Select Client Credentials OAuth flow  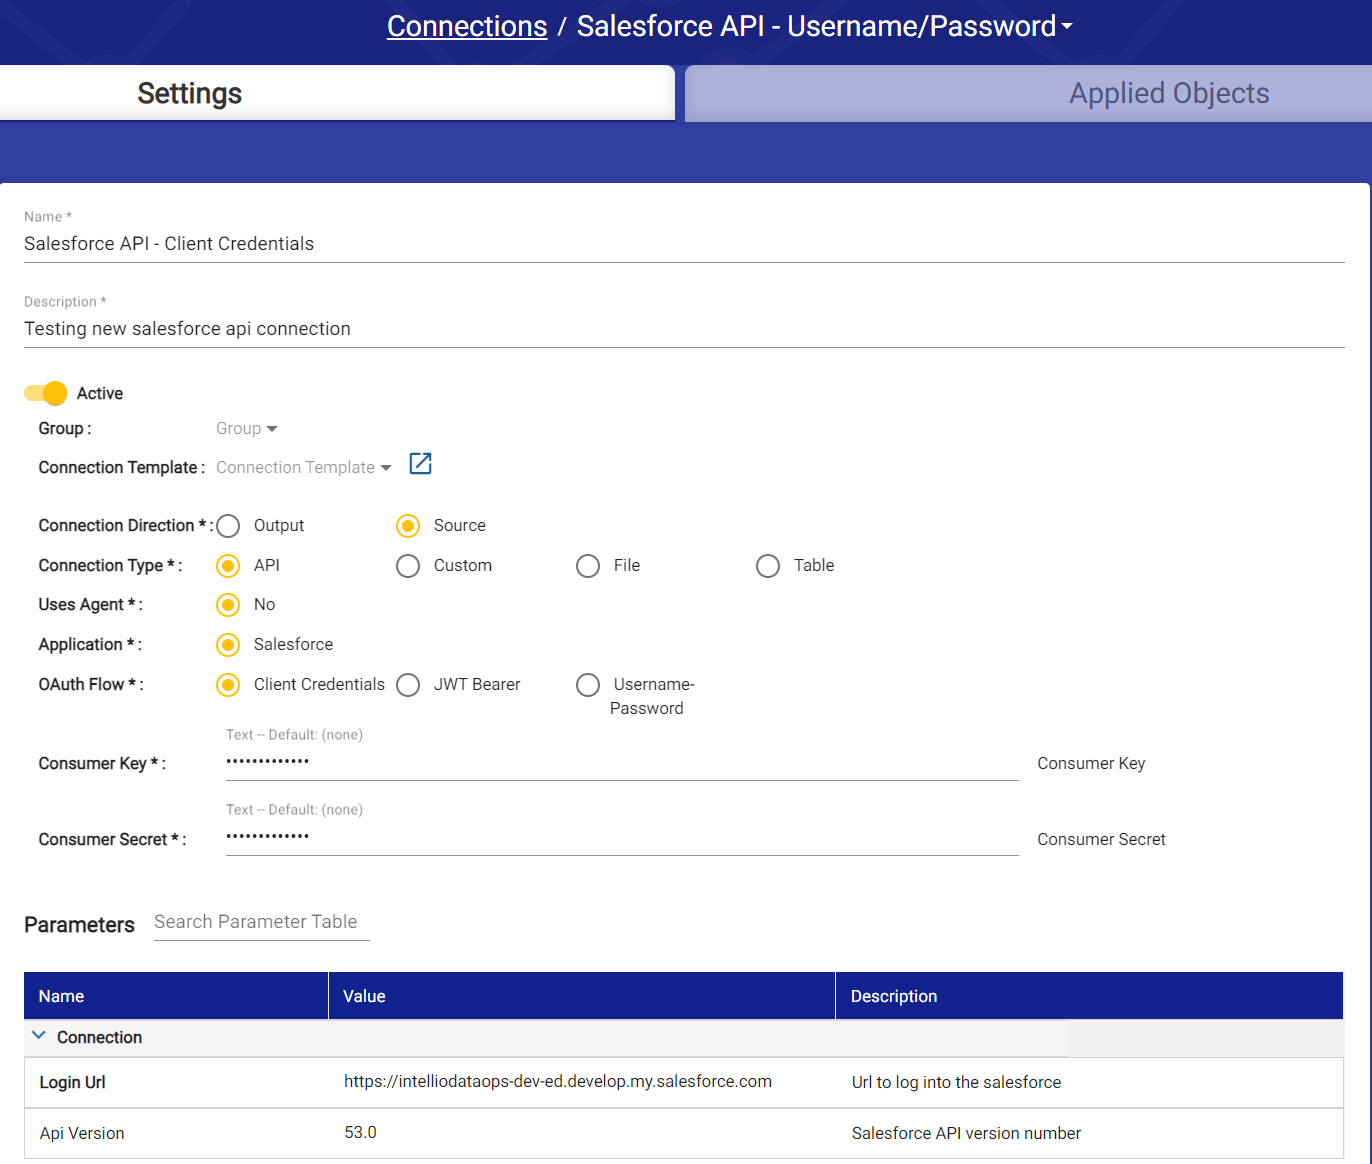[x=228, y=685]
